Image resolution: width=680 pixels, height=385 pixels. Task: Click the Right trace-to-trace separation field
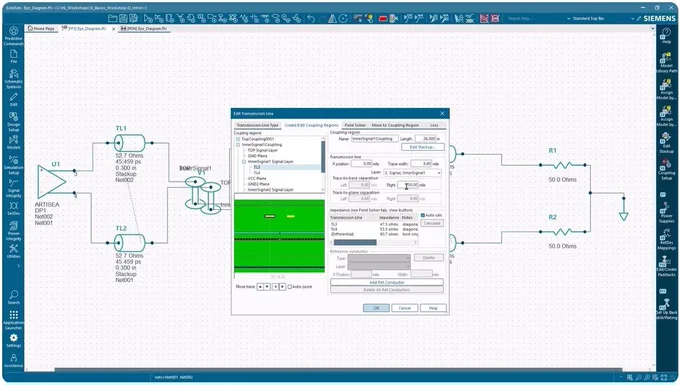pos(408,185)
